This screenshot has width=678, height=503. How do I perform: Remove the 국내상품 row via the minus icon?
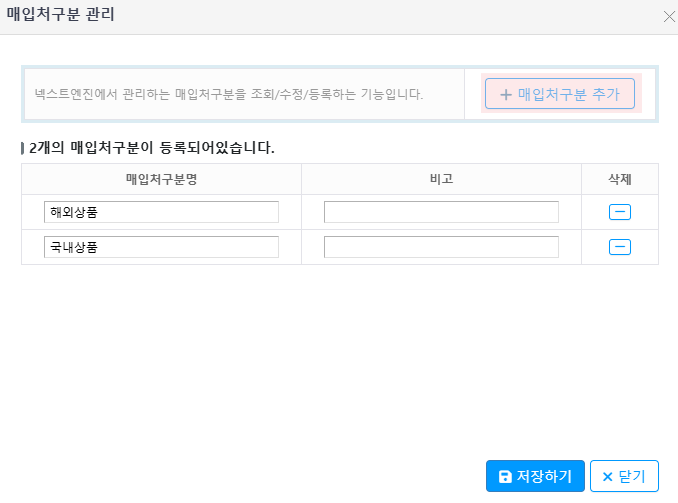pos(619,247)
